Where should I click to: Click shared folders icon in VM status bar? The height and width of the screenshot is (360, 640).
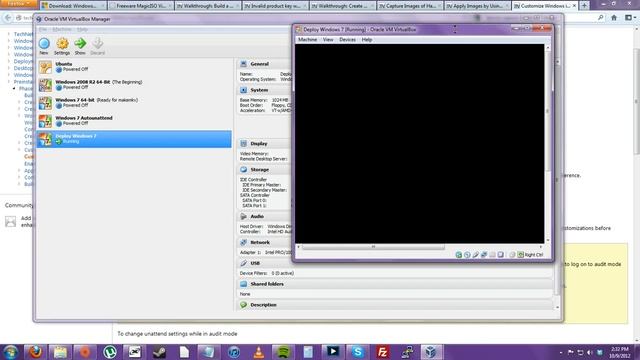pyautogui.click(x=493, y=255)
